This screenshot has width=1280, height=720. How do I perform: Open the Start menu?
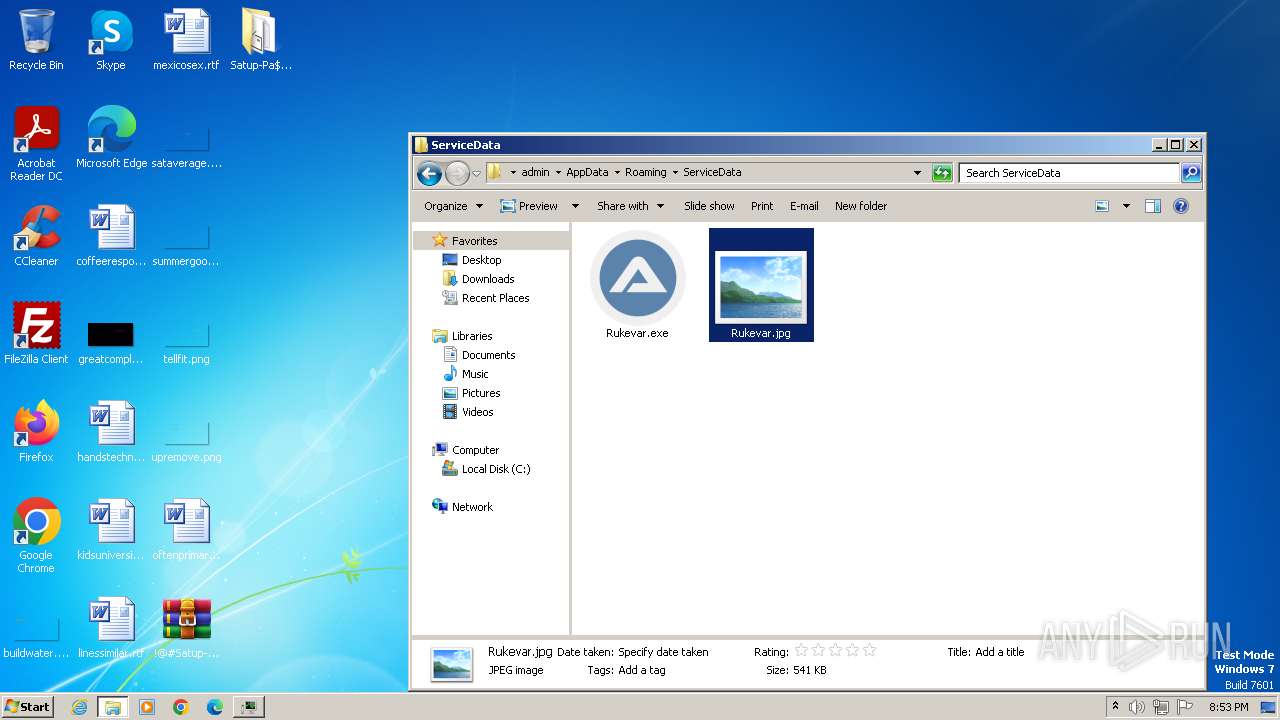click(x=28, y=707)
